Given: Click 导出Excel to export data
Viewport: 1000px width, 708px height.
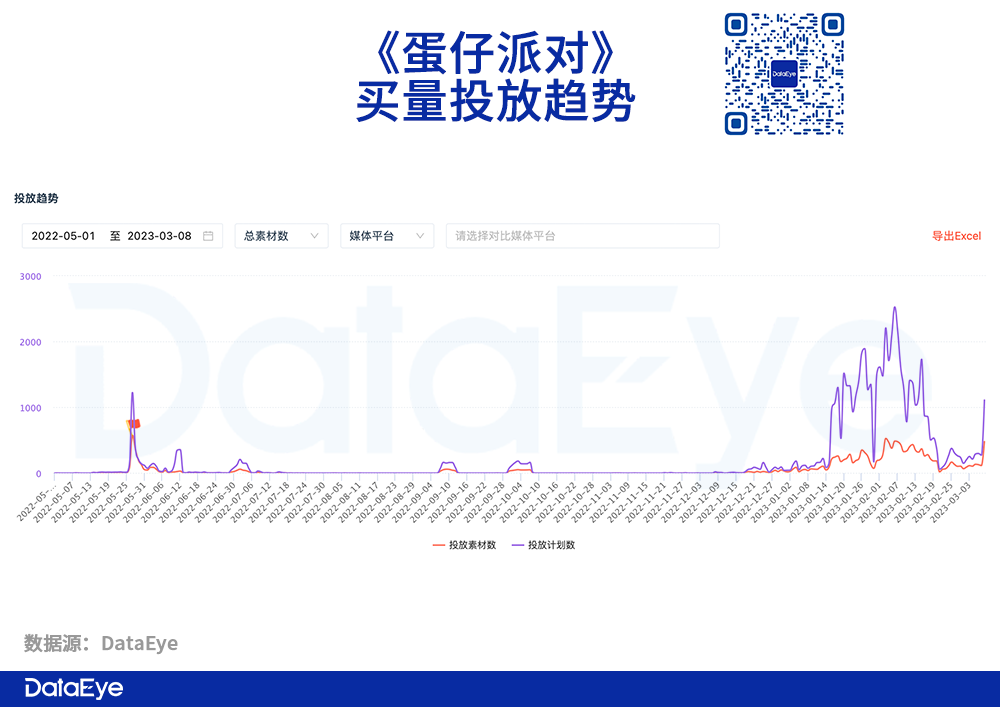Looking at the screenshot, I should pos(956,236).
